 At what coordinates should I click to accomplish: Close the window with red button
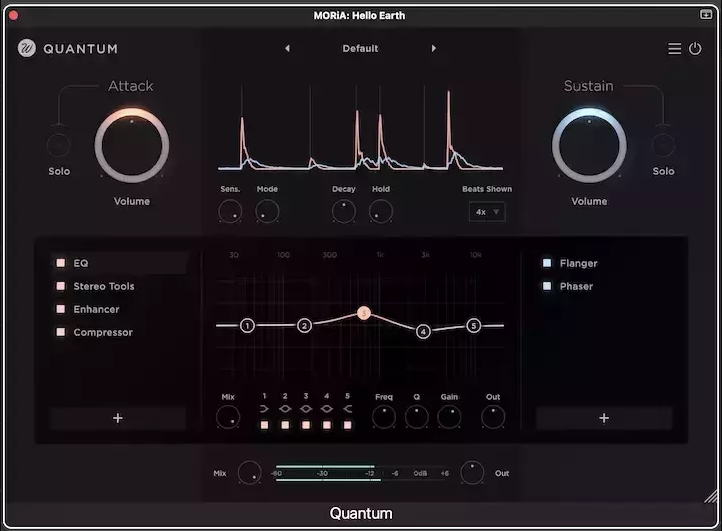(x=13, y=15)
